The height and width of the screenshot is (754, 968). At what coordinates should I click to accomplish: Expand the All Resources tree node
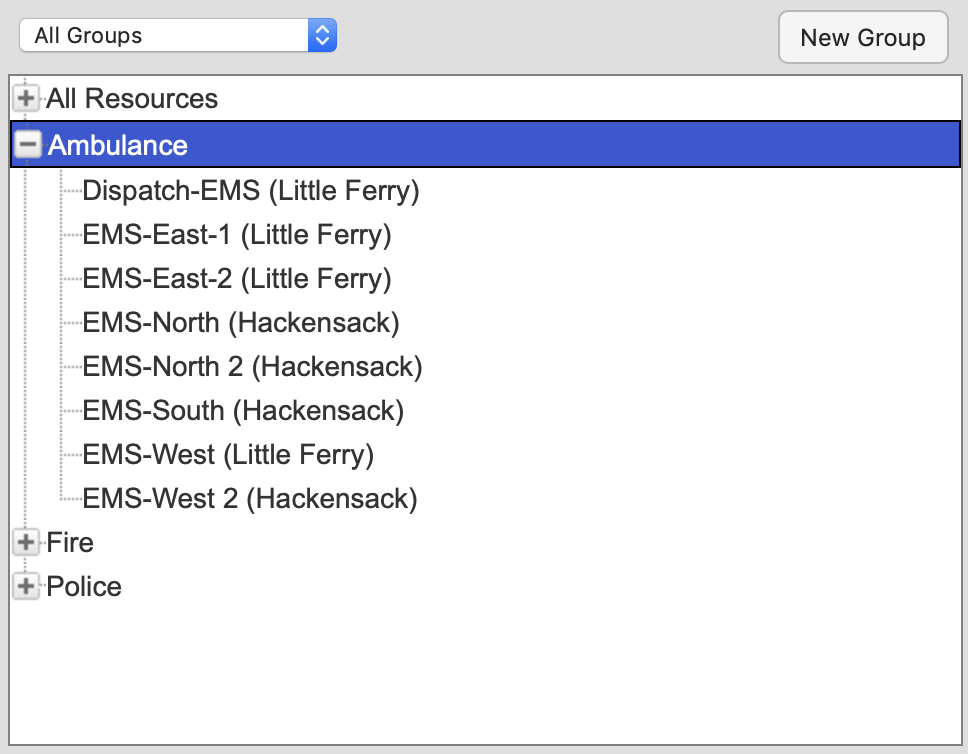(25, 98)
